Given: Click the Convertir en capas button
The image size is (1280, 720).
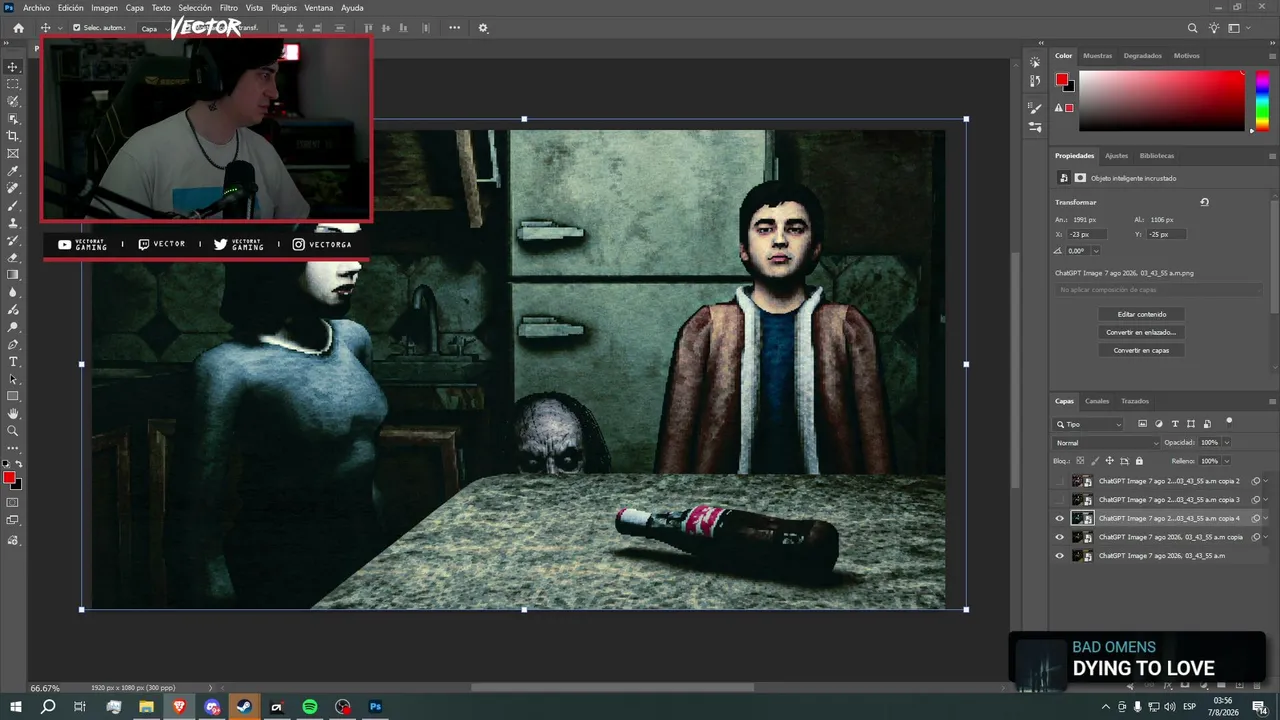Looking at the screenshot, I should 1142,350.
